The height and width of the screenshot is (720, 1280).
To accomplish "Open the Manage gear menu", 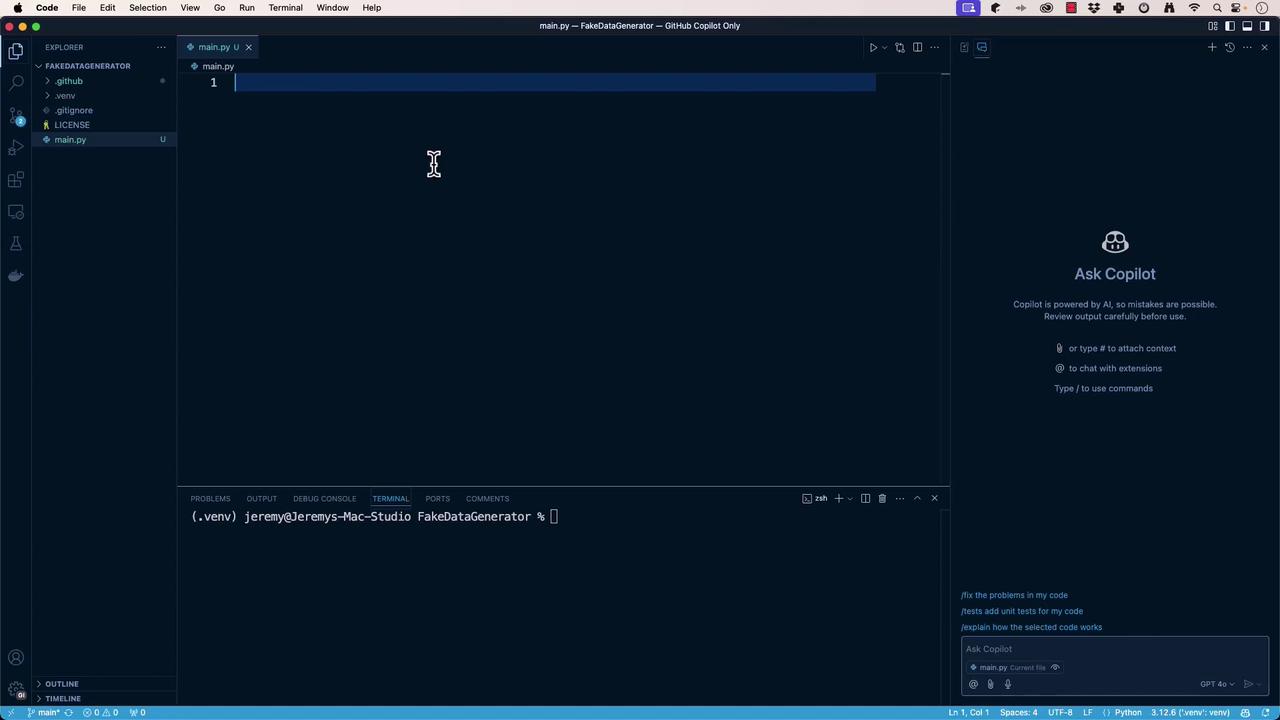I will tap(16, 690).
